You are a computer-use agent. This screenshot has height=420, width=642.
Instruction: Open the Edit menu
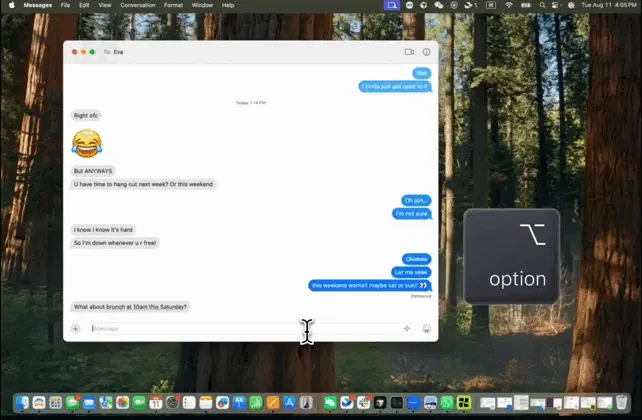84,5
